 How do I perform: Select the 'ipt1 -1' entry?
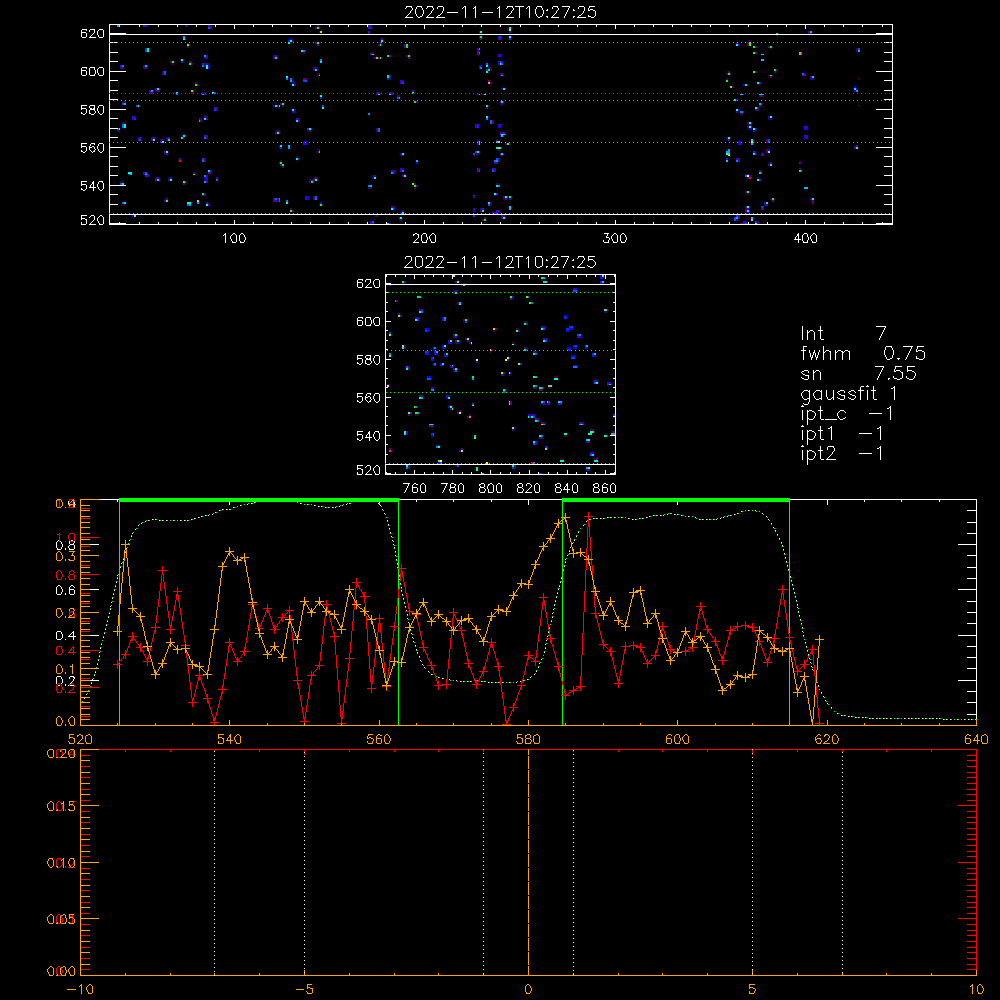click(842, 434)
